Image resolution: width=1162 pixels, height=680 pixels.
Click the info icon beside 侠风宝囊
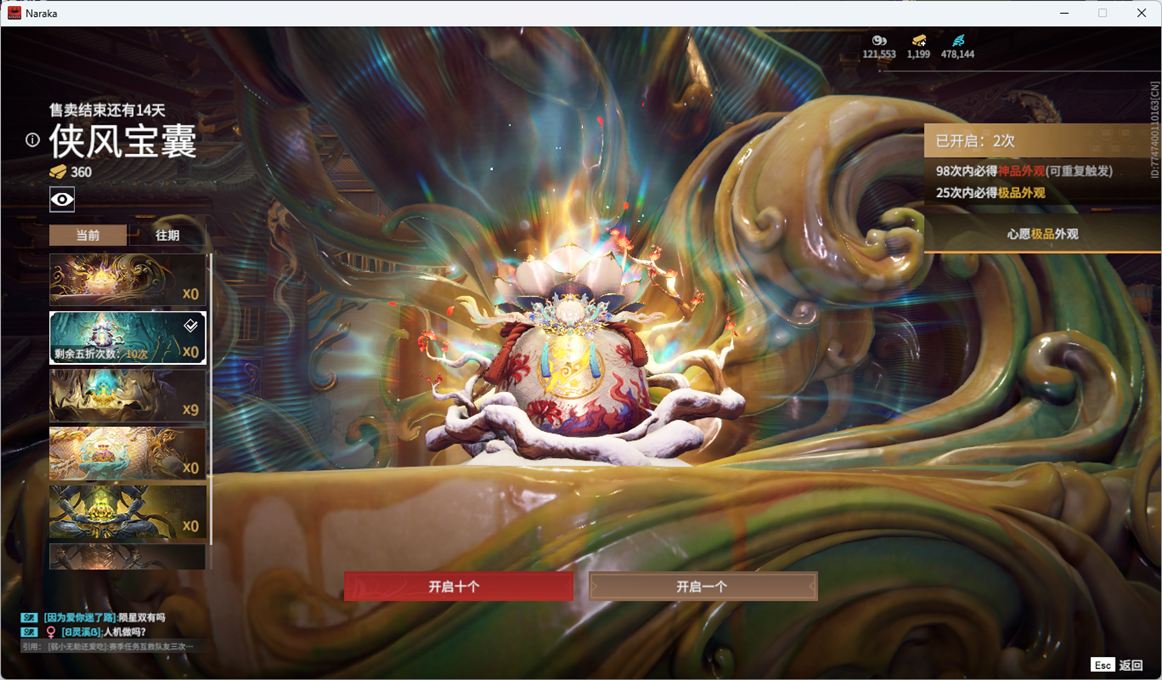32,139
